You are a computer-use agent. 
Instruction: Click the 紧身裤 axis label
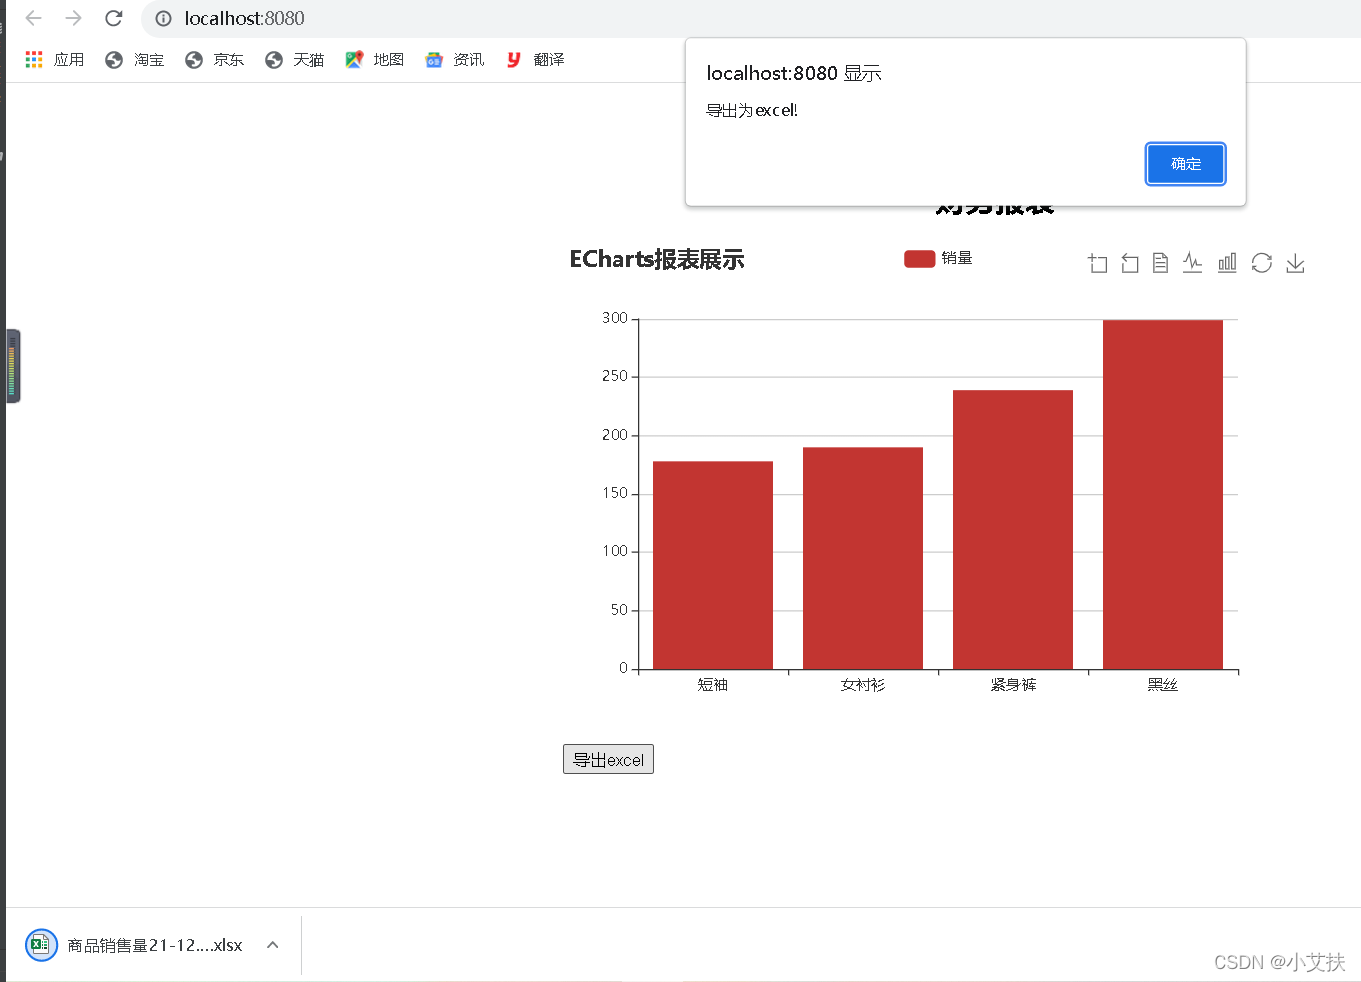1013,685
